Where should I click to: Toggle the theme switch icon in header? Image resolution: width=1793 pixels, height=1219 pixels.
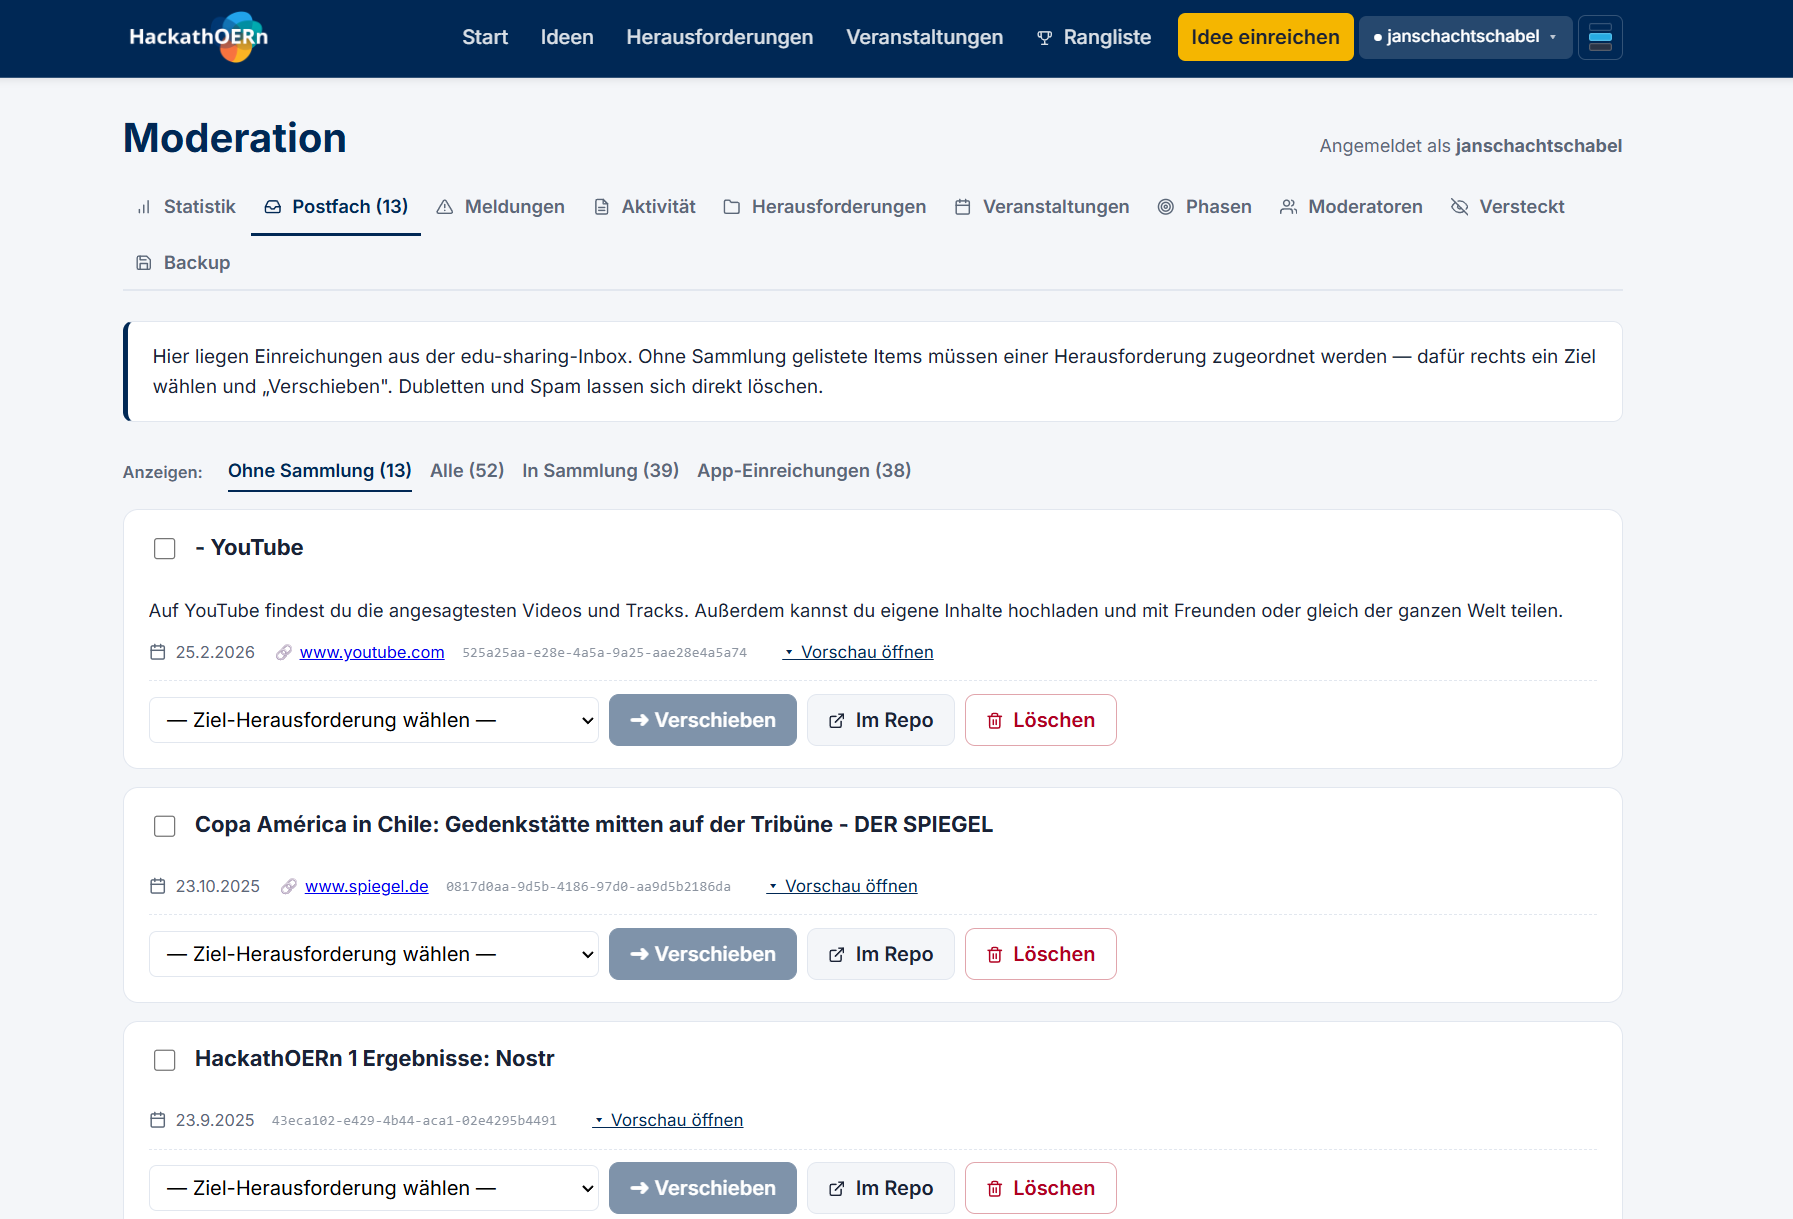[x=1600, y=38]
